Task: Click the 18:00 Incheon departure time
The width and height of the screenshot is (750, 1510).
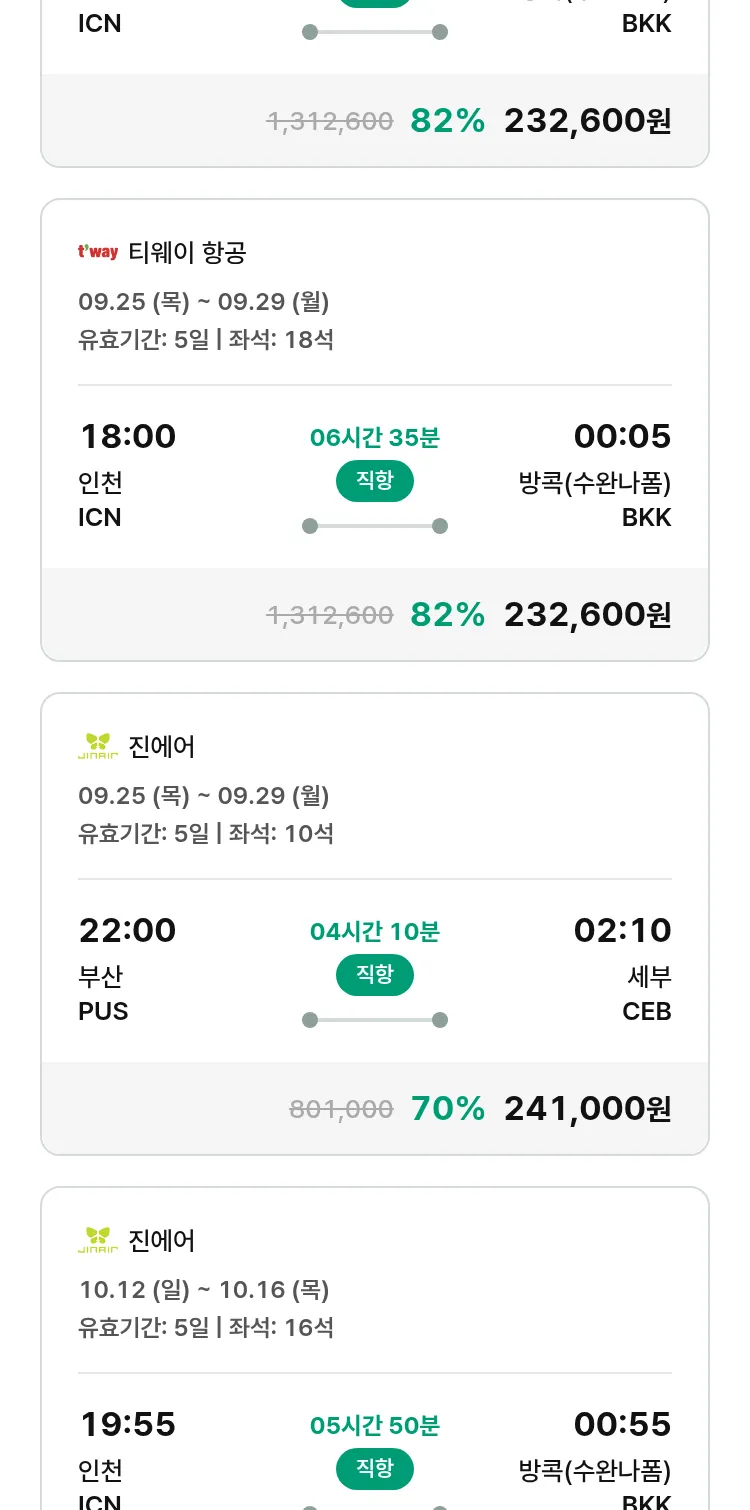Action: (x=127, y=436)
